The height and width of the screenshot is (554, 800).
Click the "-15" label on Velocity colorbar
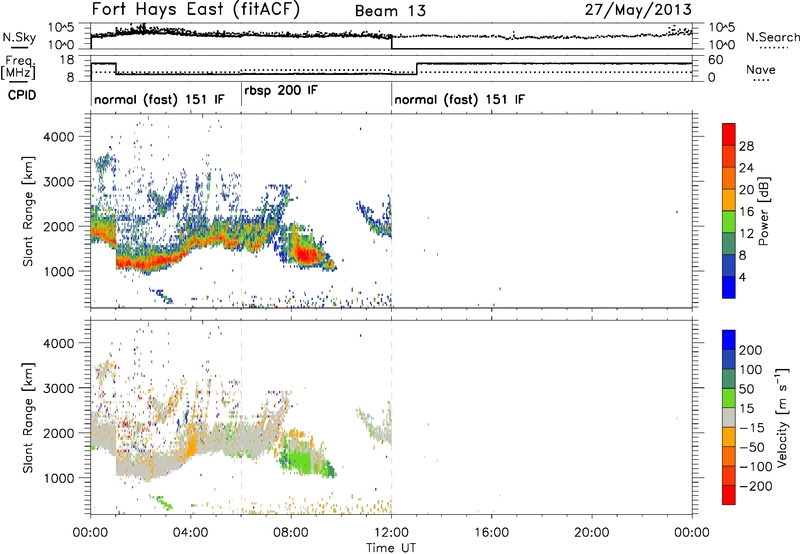[752, 428]
